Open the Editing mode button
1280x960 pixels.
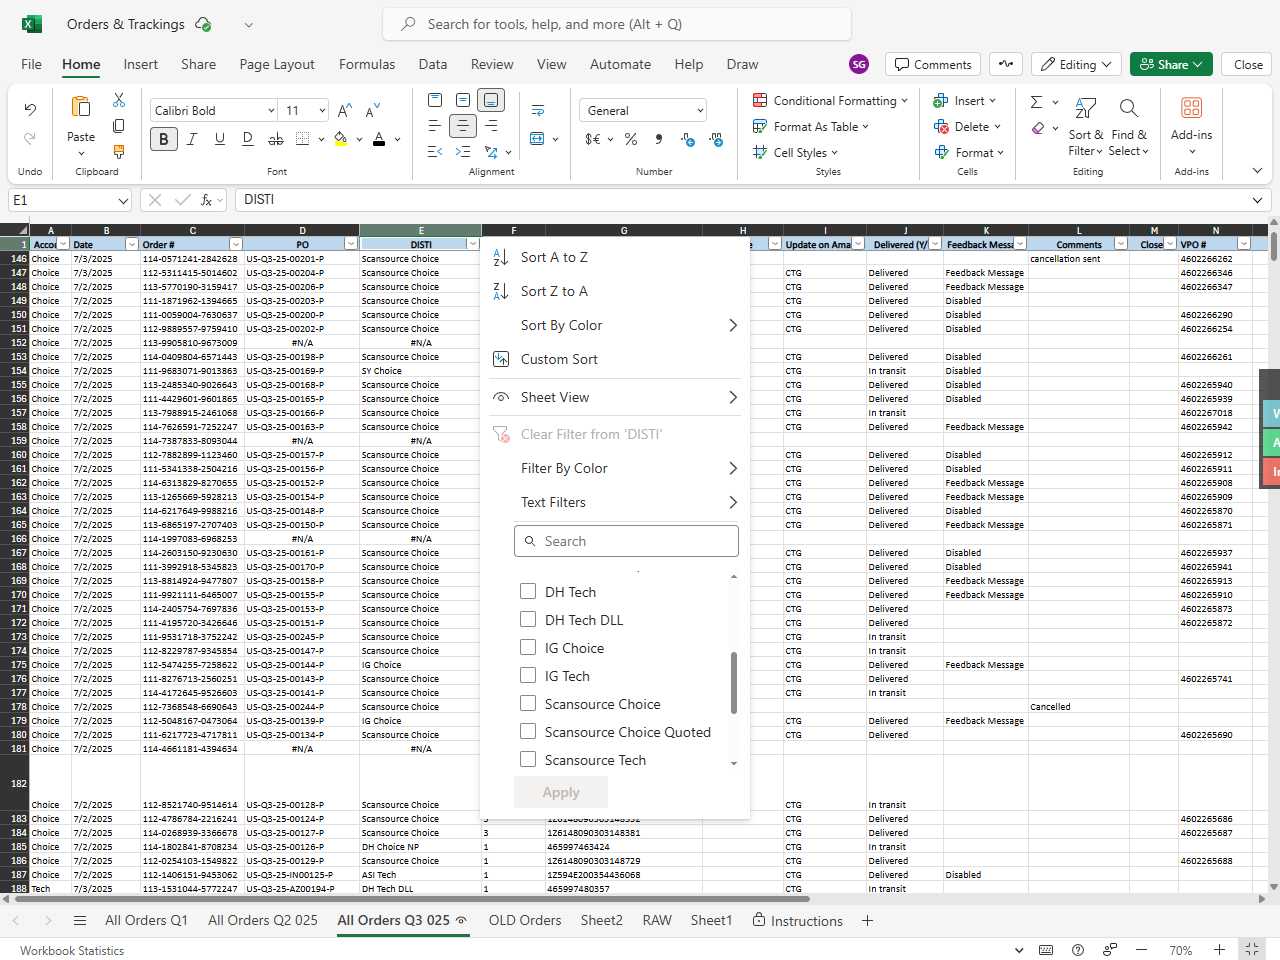click(x=1076, y=64)
